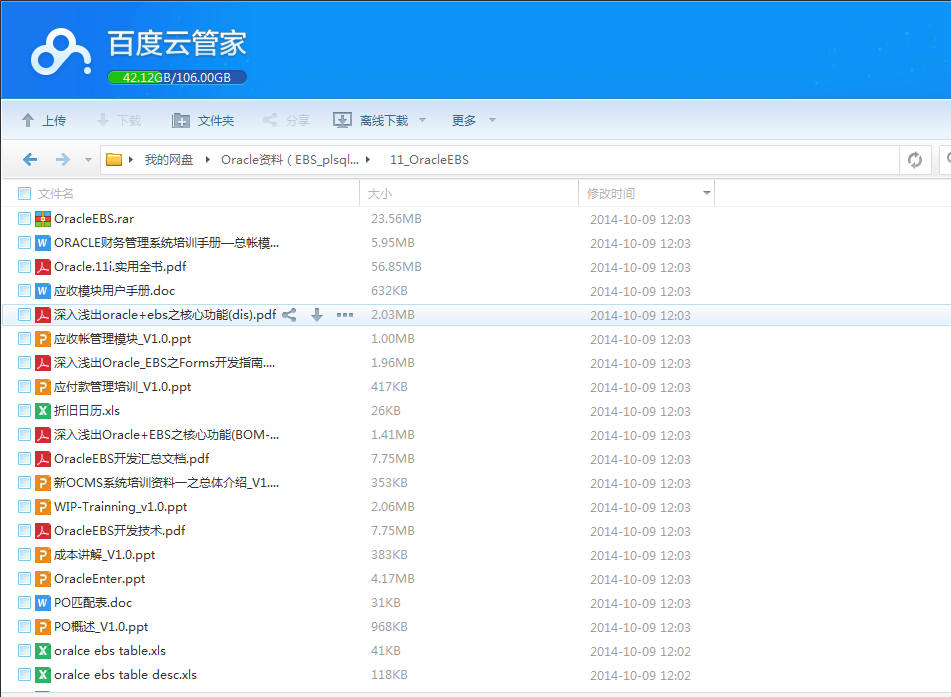
Task: Expand the 更多 dropdown arrow
Action: 492,120
